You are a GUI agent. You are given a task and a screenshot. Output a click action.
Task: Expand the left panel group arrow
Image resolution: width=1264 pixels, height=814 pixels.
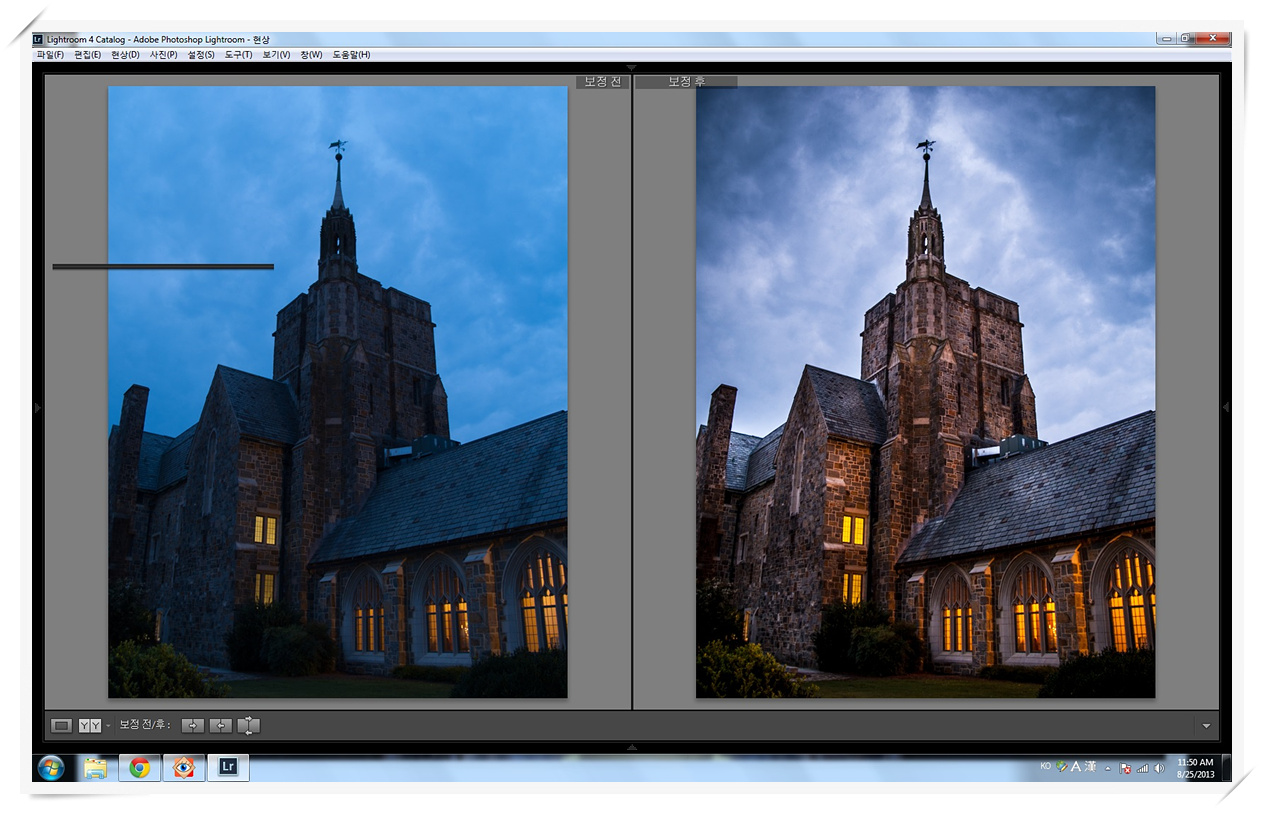click(x=37, y=407)
